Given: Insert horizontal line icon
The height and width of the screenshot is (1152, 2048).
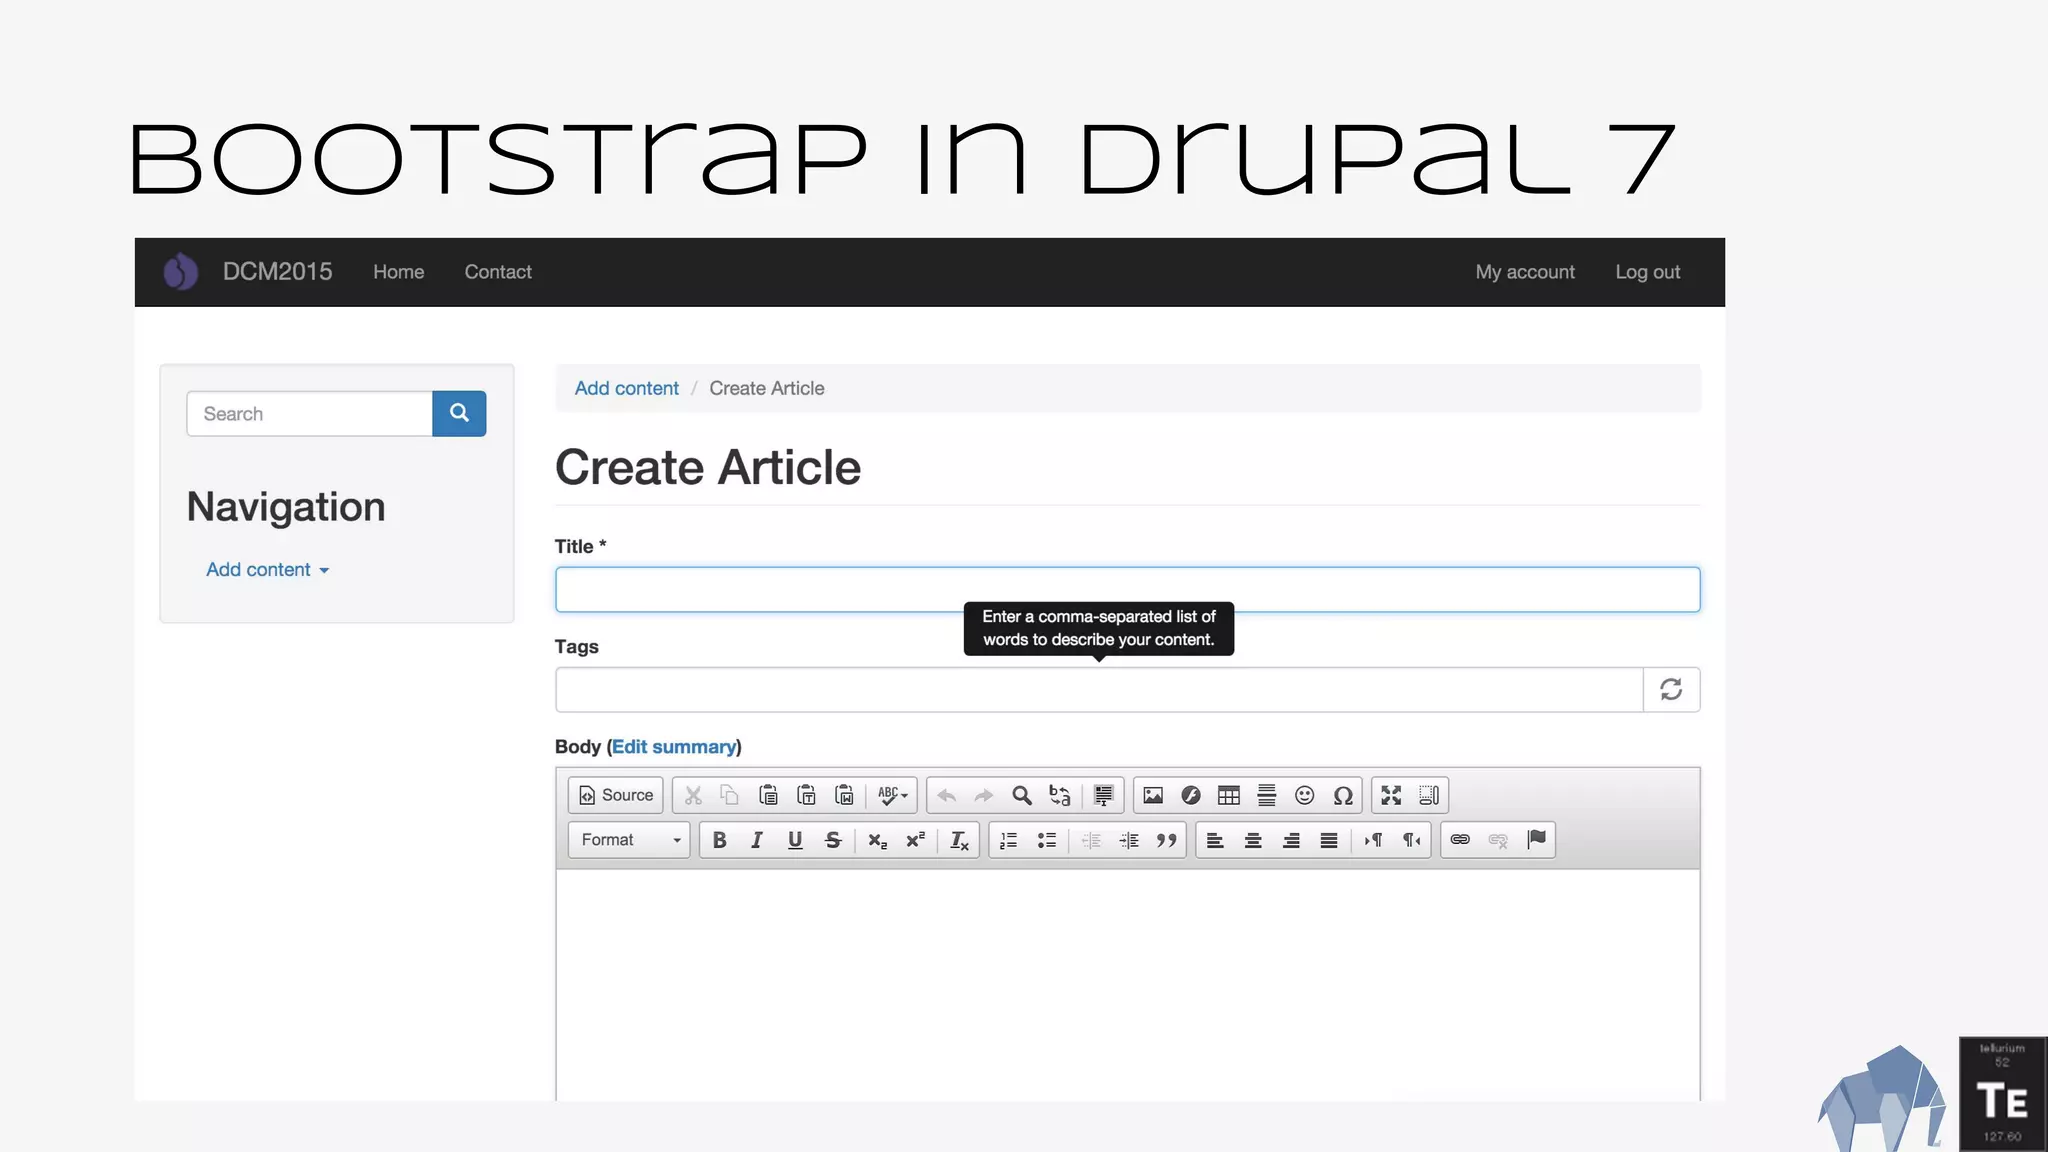Looking at the screenshot, I should [x=1267, y=795].
